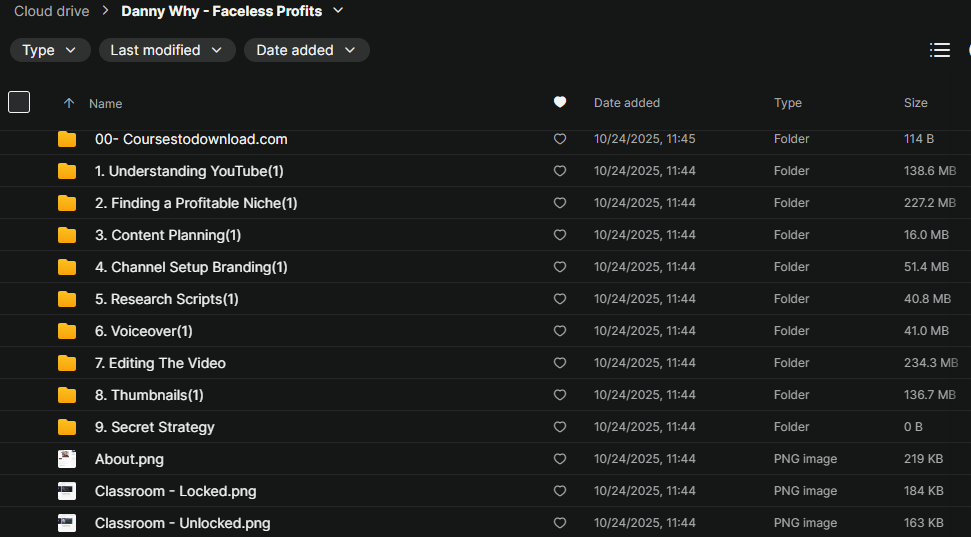Open the Last modified filter dropdown
The image size is (971, 537).
coord(167,50)
